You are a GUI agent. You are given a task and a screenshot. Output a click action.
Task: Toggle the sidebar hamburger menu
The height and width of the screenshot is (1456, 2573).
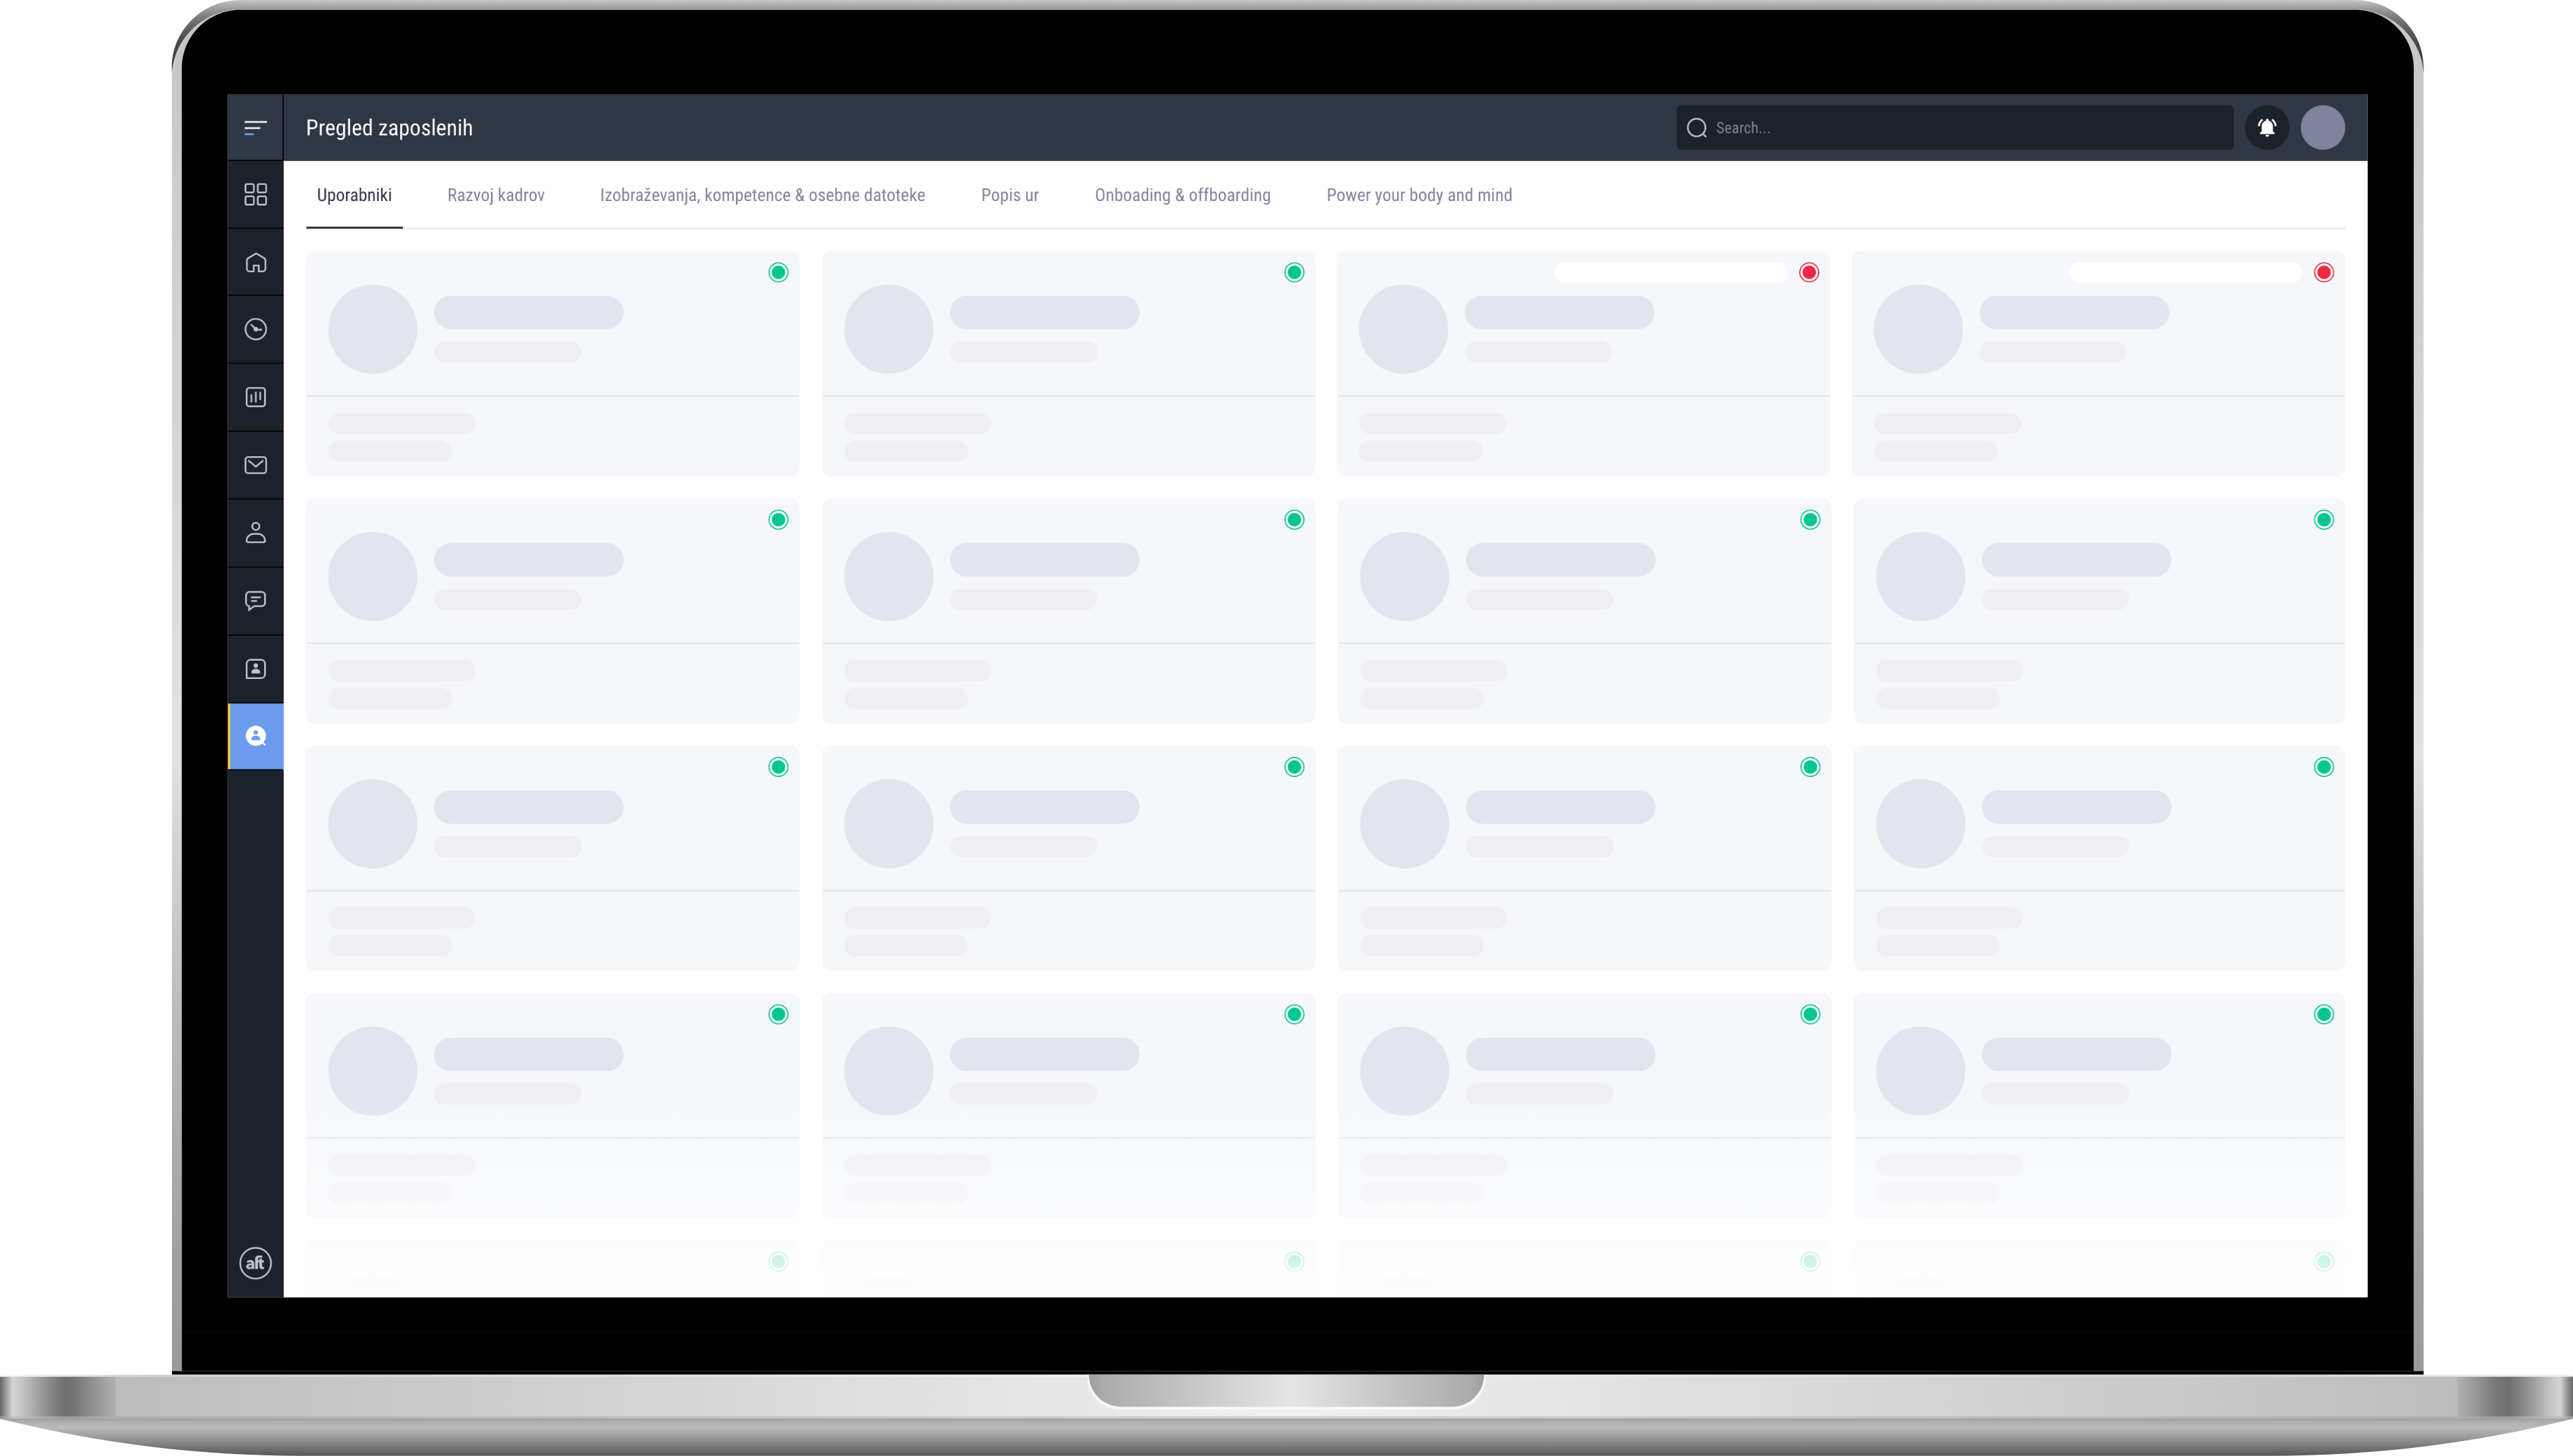point(255,128)
